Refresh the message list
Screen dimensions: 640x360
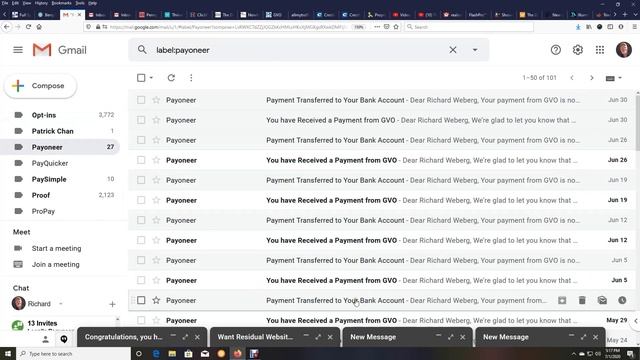(x=171, y=78)
